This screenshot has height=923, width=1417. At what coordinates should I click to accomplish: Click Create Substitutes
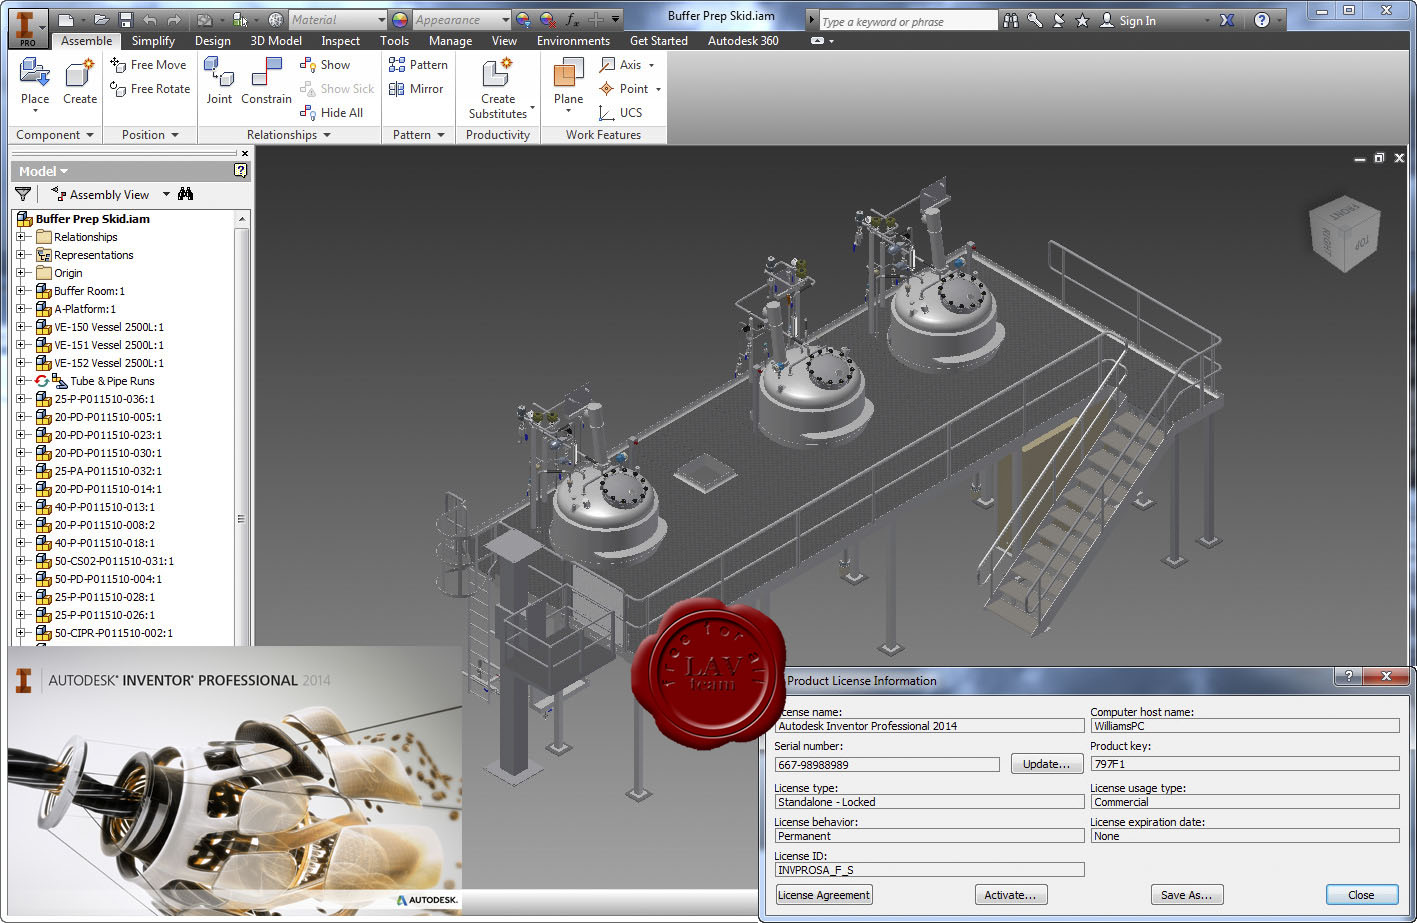coord(498,88)
